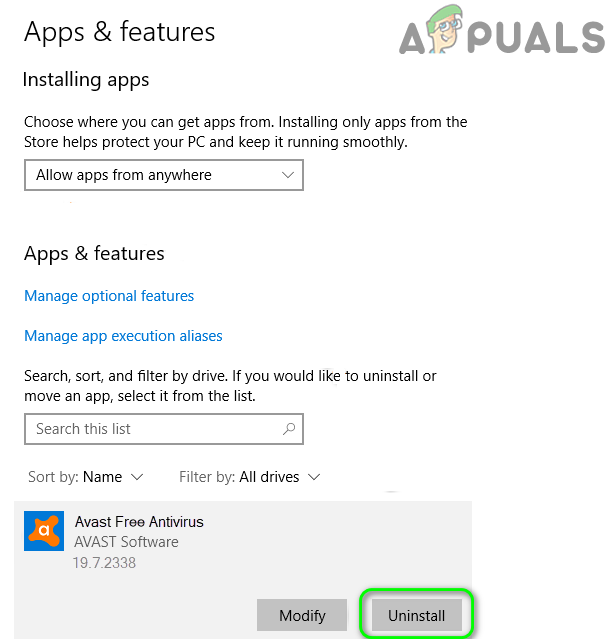Click the Apps & features section subheading
This screenshot has height=639, width=611.
point(94,253)
